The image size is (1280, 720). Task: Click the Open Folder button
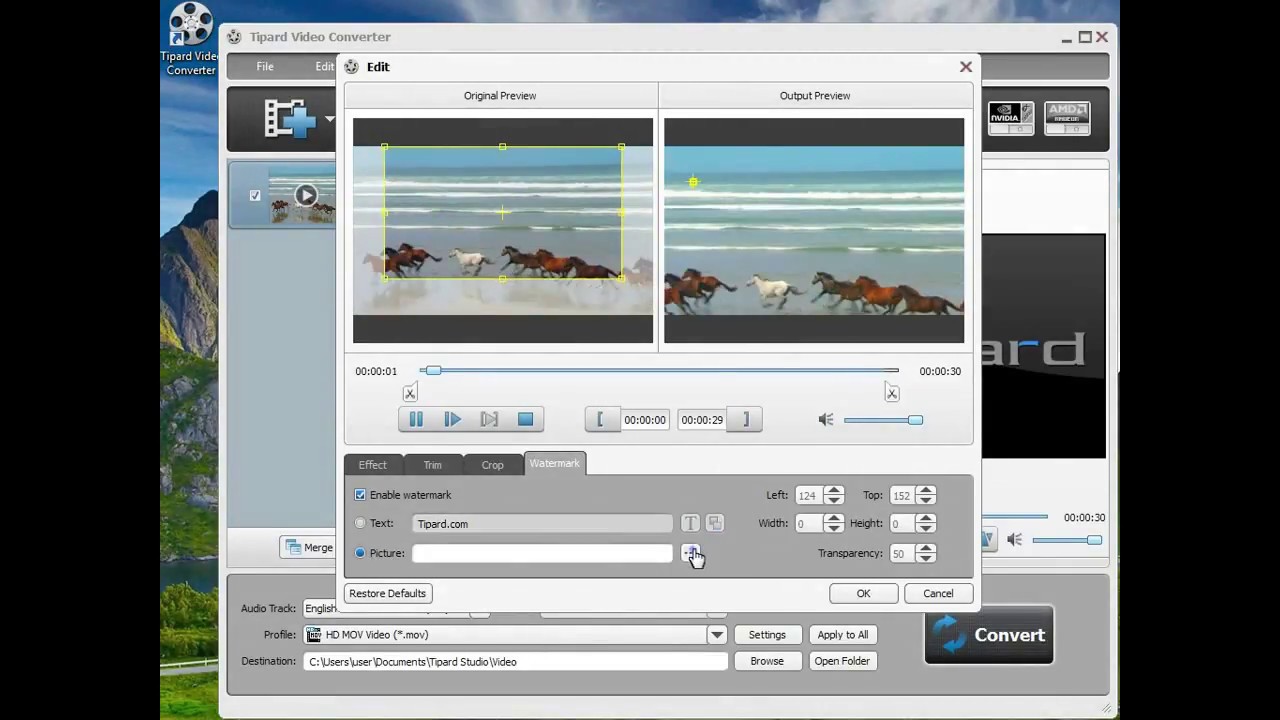[x=842, y=661]
